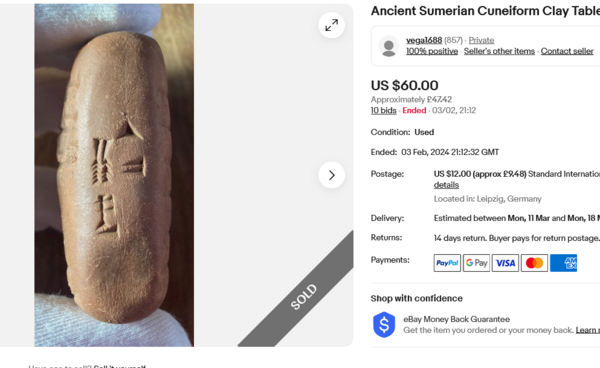The image size is (600, 368).
Task: Open Learn more about Money Back Guarantee
Action: [x=588, y=330]
